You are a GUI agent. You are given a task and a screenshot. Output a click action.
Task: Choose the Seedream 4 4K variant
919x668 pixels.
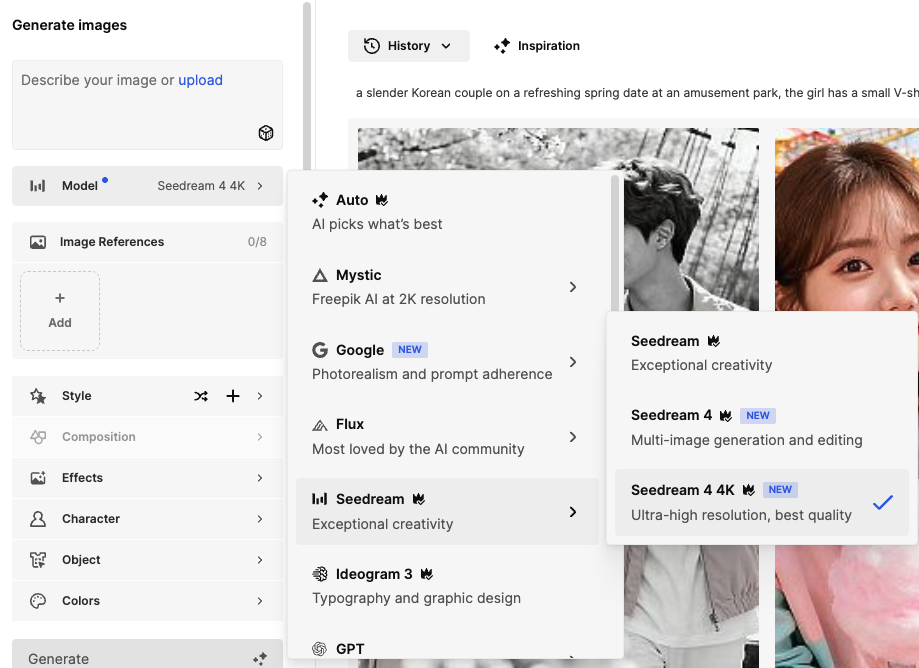tap(762, 502)
